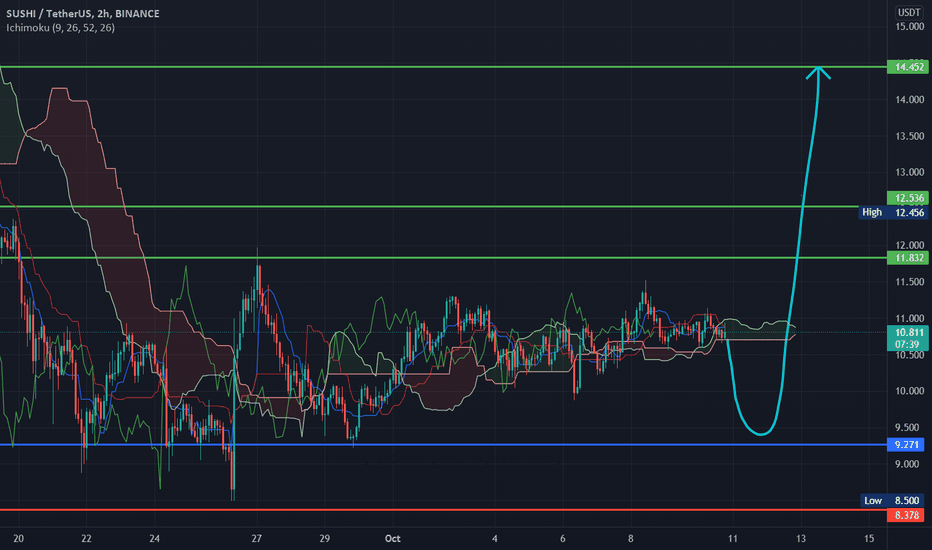The image size is (932, 550).
Task: Click the cyan arrowhead at the 14.452 target
Action: tap(818, 72)
